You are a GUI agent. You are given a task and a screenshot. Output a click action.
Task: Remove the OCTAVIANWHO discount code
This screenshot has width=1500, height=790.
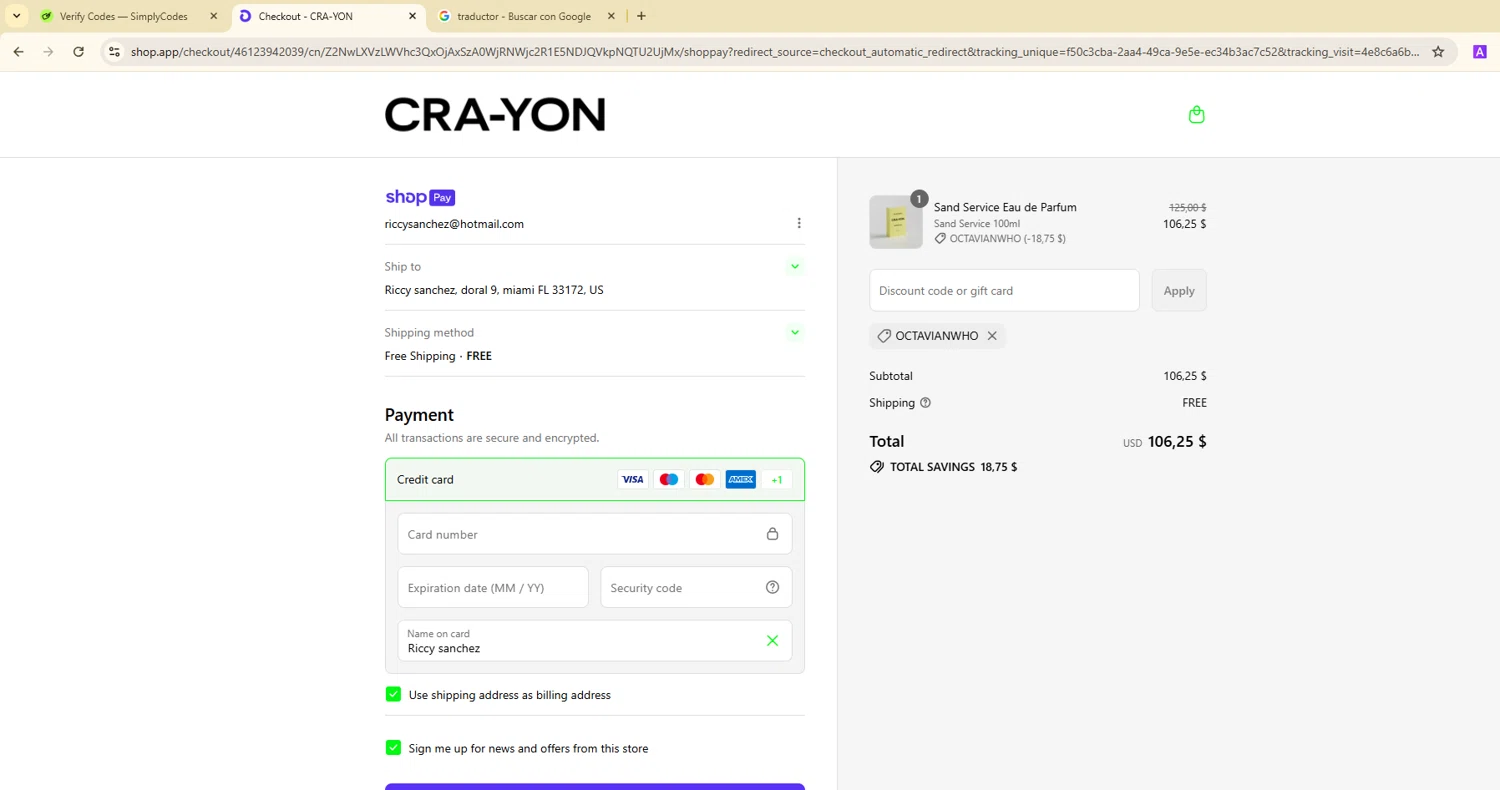coord(992,336)
